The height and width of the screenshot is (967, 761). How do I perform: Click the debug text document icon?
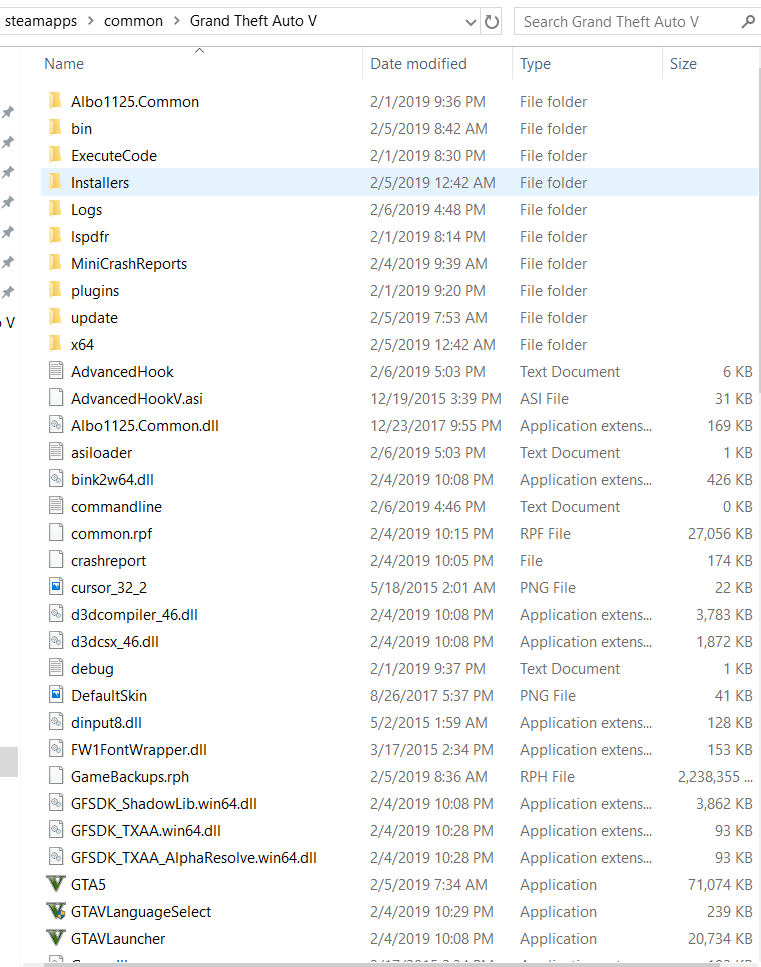coord(56,668)
